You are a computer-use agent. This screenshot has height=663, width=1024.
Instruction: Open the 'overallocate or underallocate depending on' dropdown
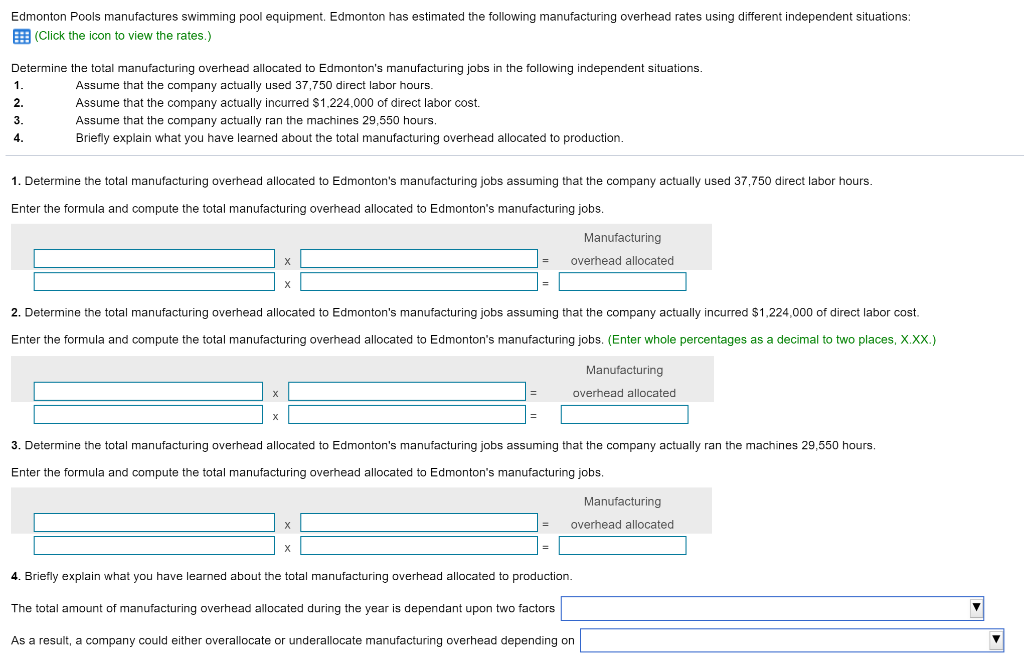pos(792,640)
